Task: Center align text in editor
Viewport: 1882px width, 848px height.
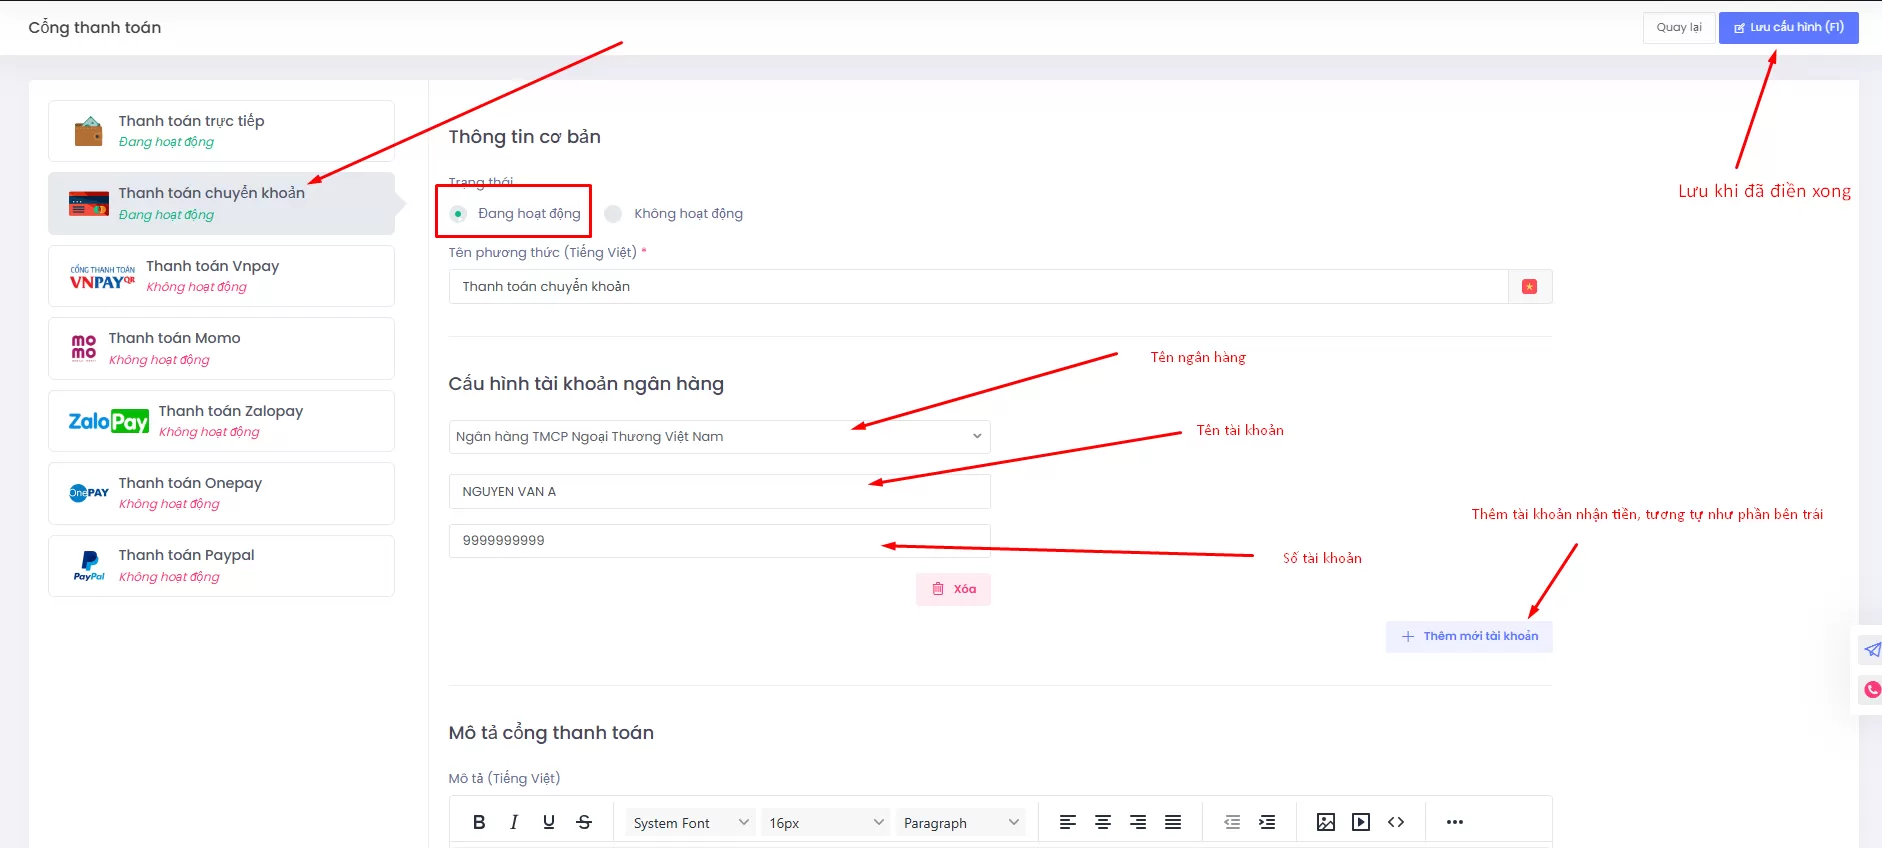Action: click(x=1103, y=822)
